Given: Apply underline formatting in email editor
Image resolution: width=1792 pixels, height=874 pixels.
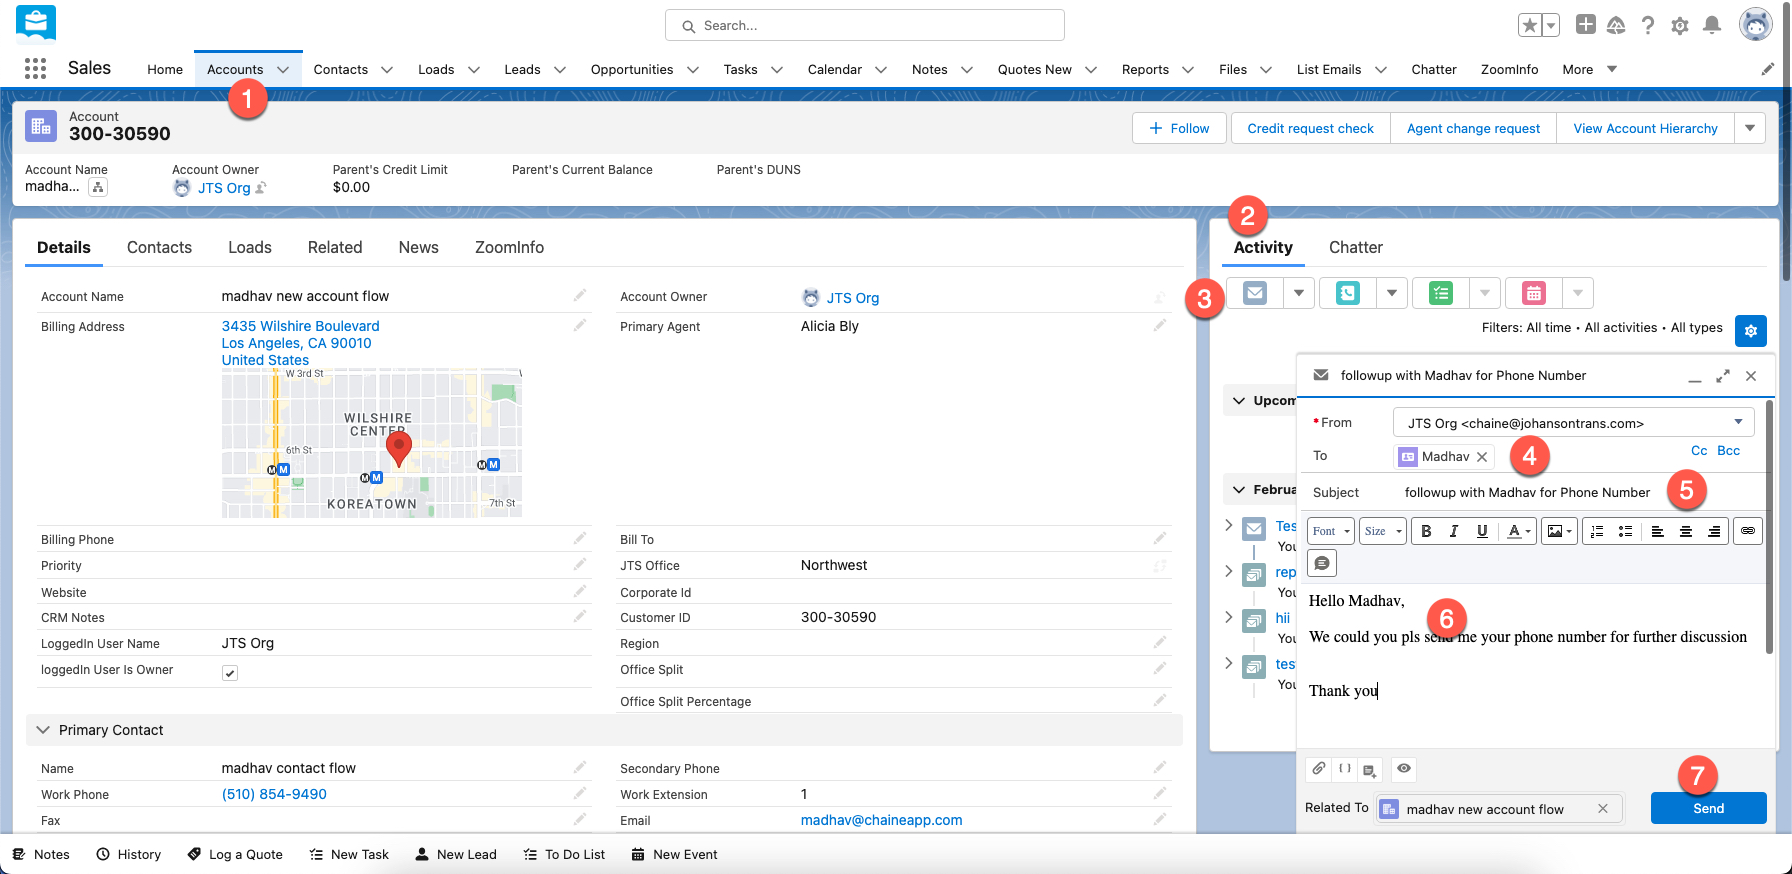Looking at the screenshot, I should (x=1482, y=531).
